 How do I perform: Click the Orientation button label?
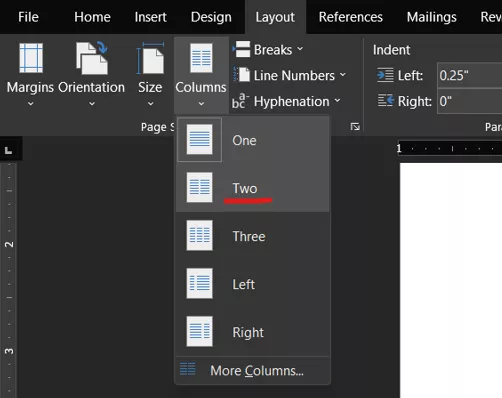92,87
